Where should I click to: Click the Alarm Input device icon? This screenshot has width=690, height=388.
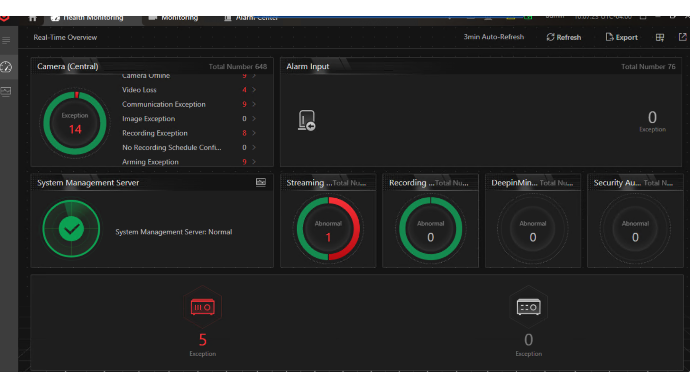[x=306, y=121]
